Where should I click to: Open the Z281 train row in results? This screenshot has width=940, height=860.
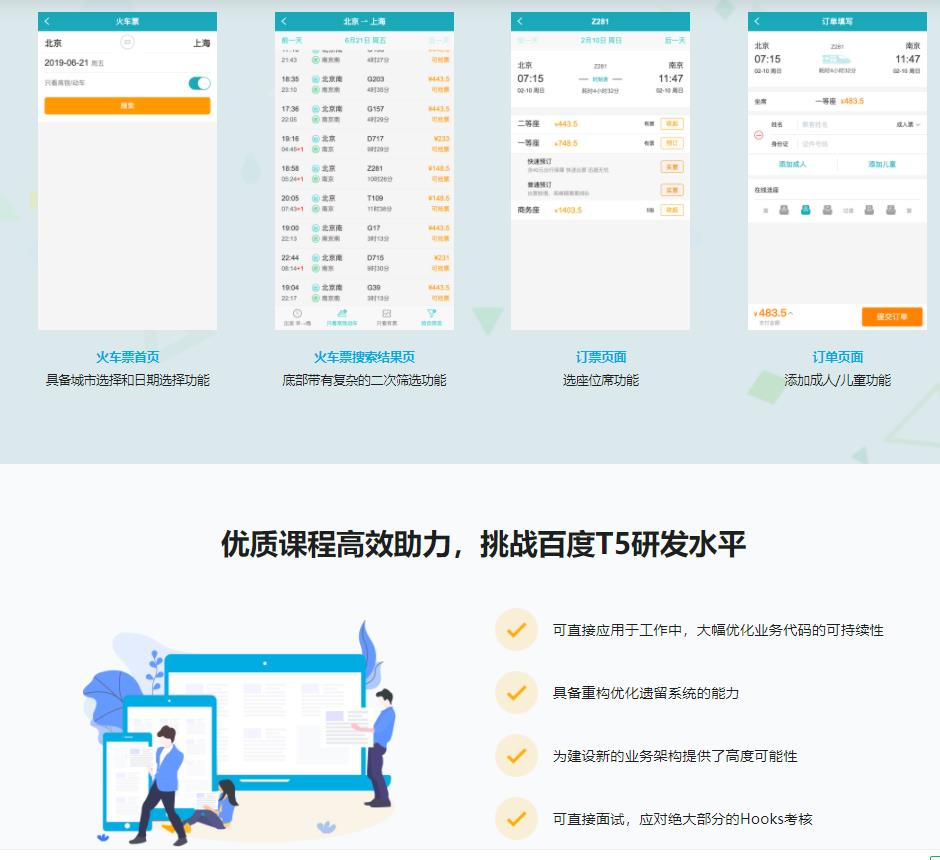(x=364, y=173)
